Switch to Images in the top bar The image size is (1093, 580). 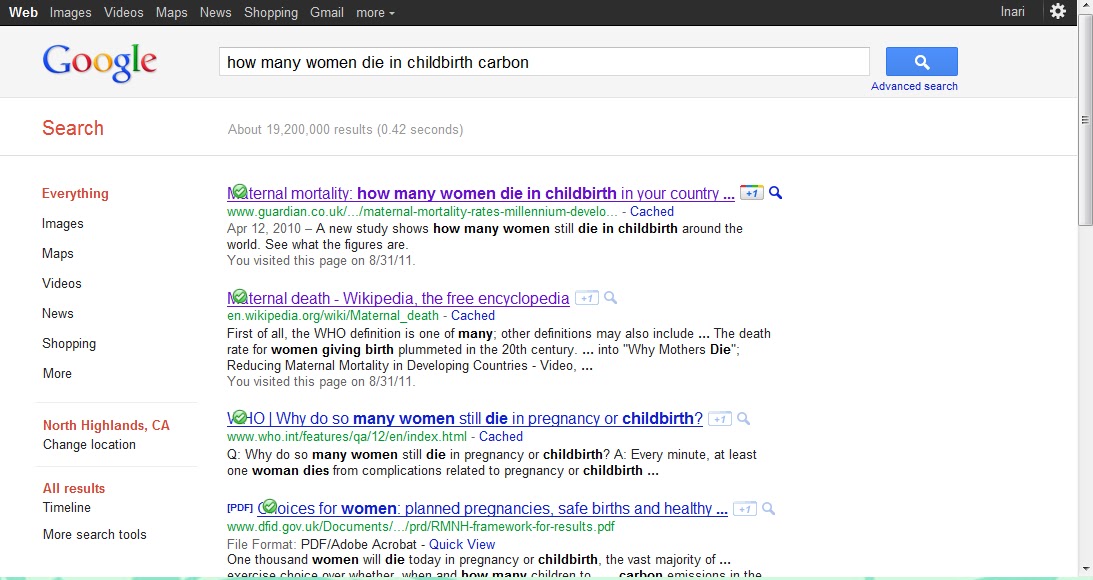70,13
